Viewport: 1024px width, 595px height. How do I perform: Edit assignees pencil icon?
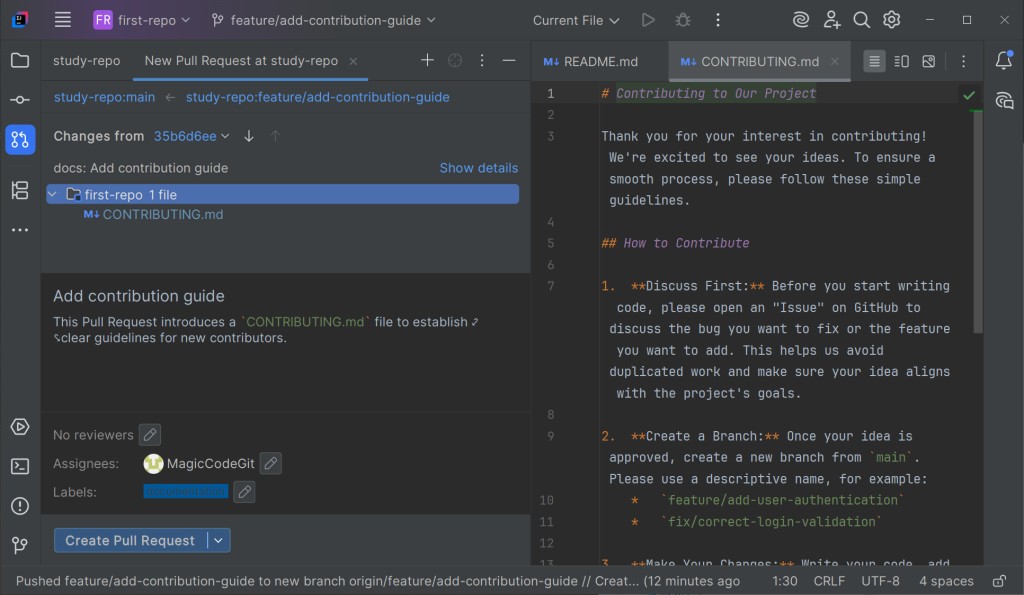(x=270, y=463)
